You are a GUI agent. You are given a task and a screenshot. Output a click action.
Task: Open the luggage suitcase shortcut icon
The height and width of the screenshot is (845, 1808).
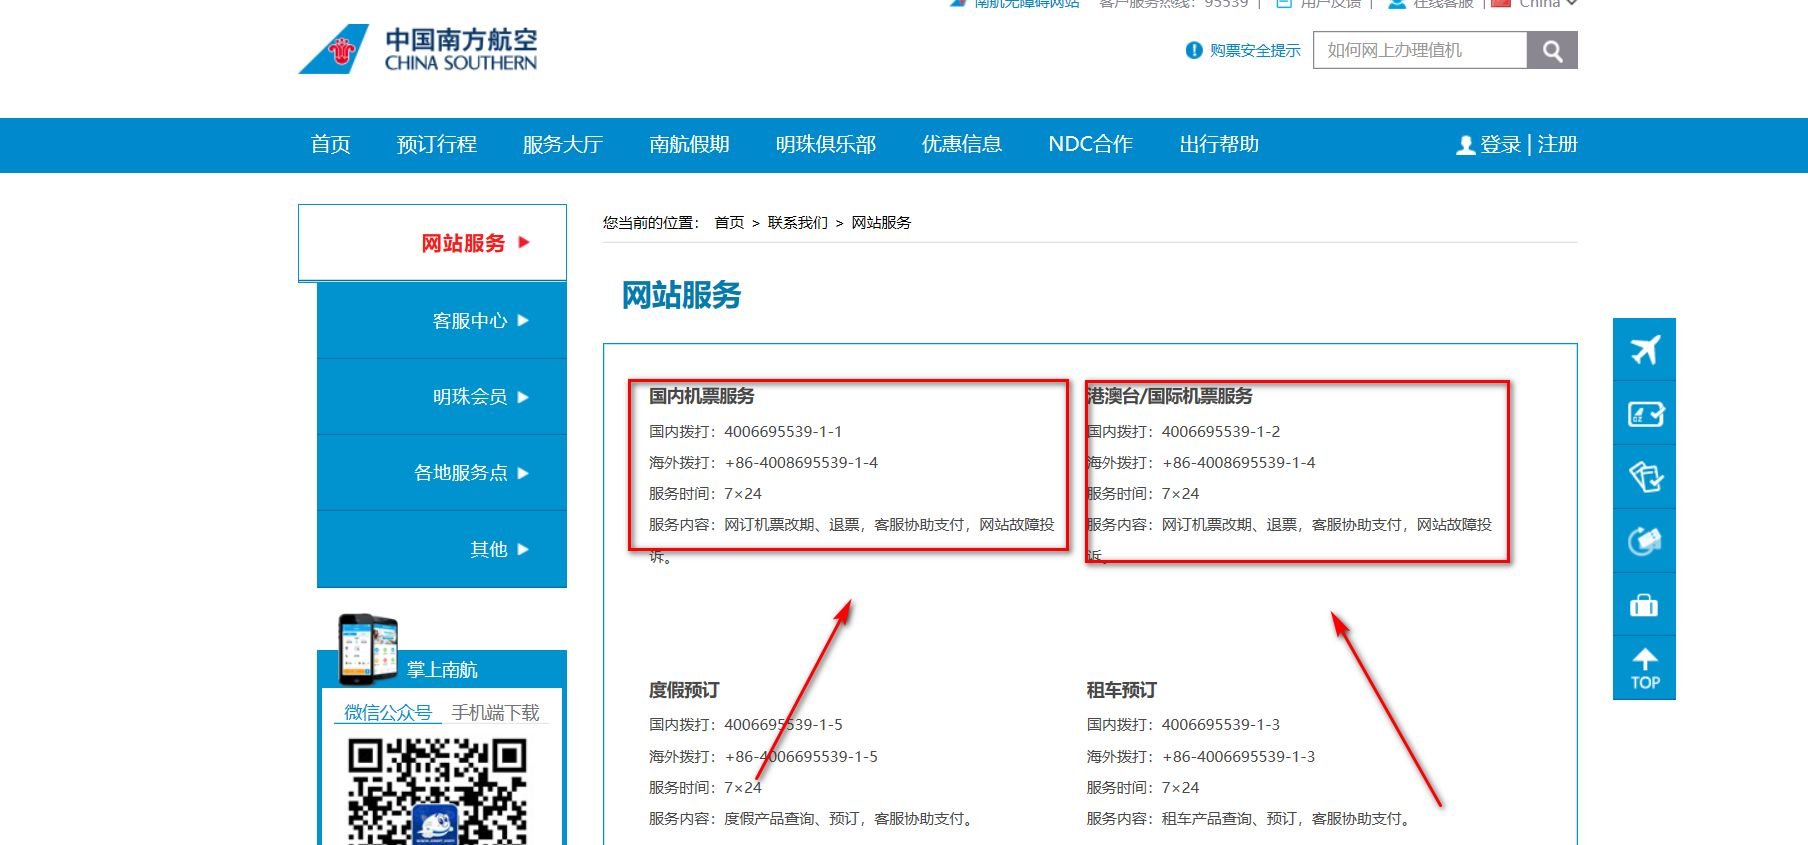(x=1644, y=605)
